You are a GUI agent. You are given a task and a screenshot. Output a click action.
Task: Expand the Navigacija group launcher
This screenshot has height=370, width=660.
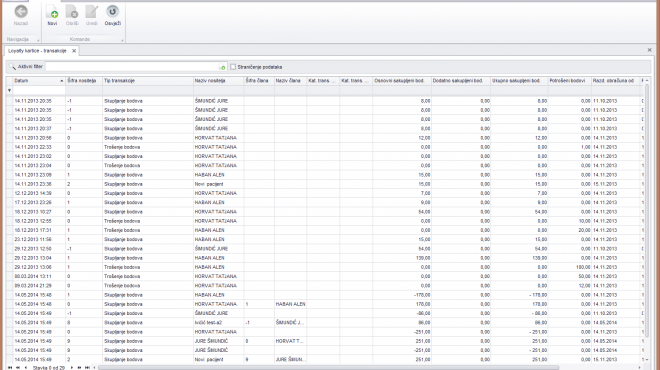coord(38,40)
